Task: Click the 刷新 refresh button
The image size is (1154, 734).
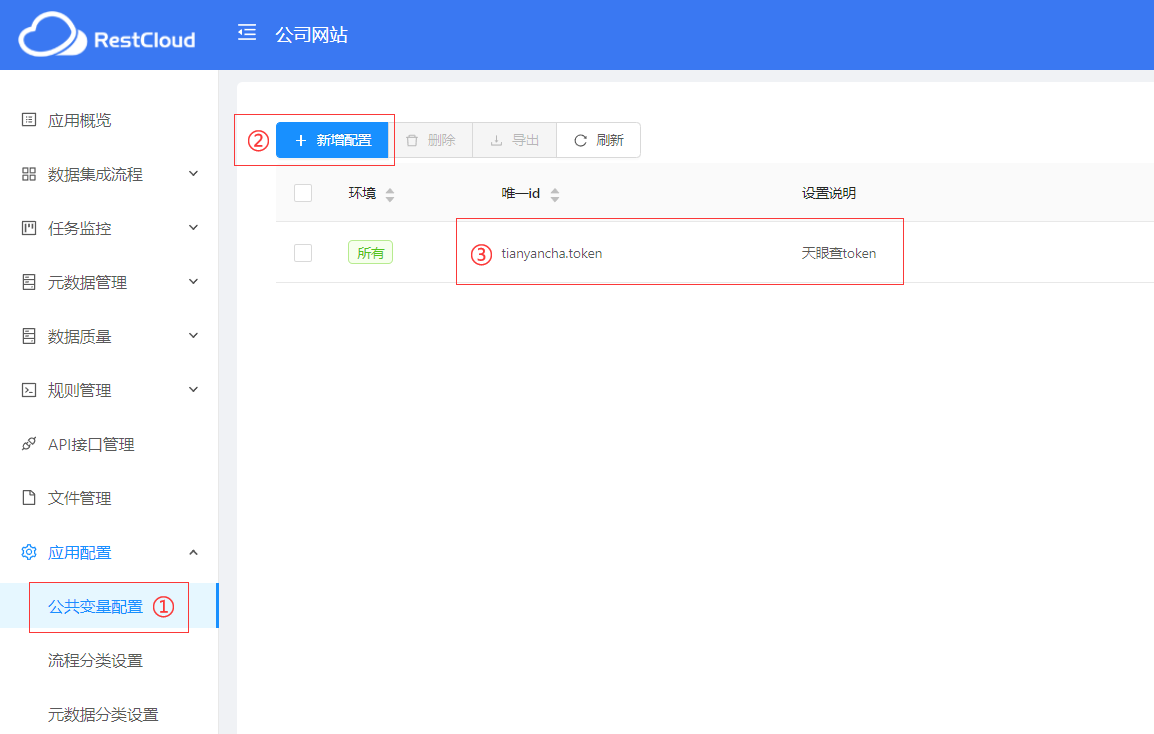Action: pos(598,140)
